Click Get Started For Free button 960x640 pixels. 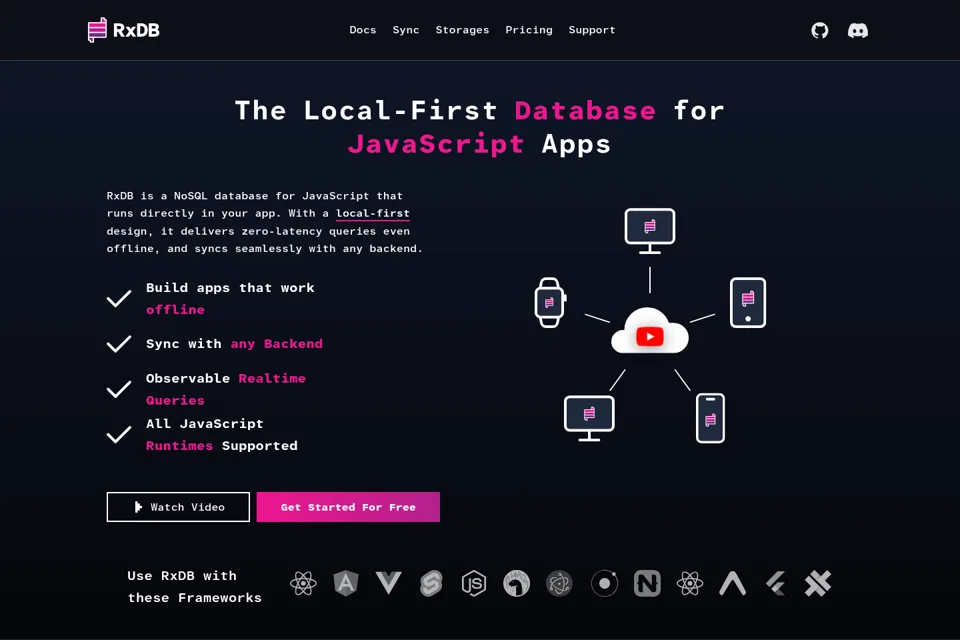(348, 507)
